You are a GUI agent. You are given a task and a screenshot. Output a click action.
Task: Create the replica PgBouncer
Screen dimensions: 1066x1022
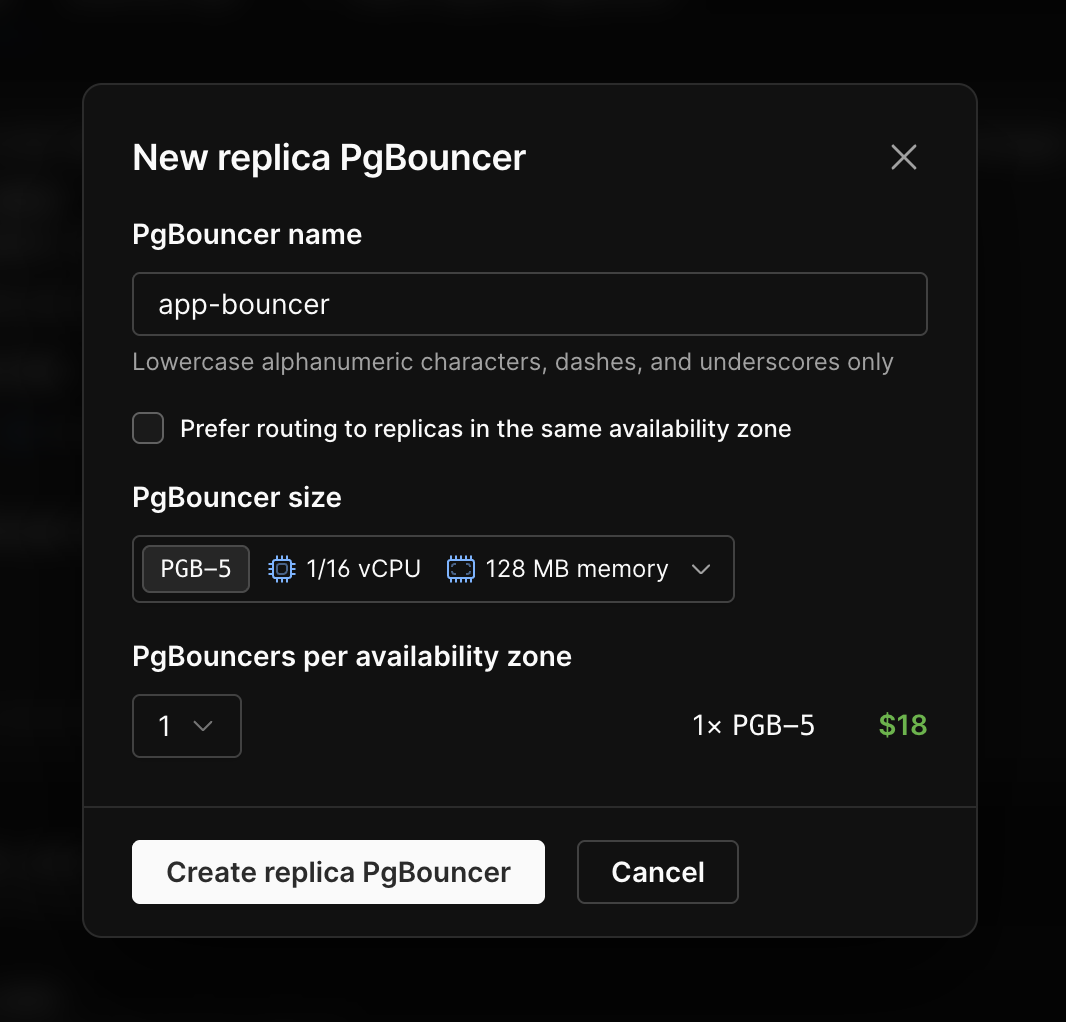pos(338,871)
